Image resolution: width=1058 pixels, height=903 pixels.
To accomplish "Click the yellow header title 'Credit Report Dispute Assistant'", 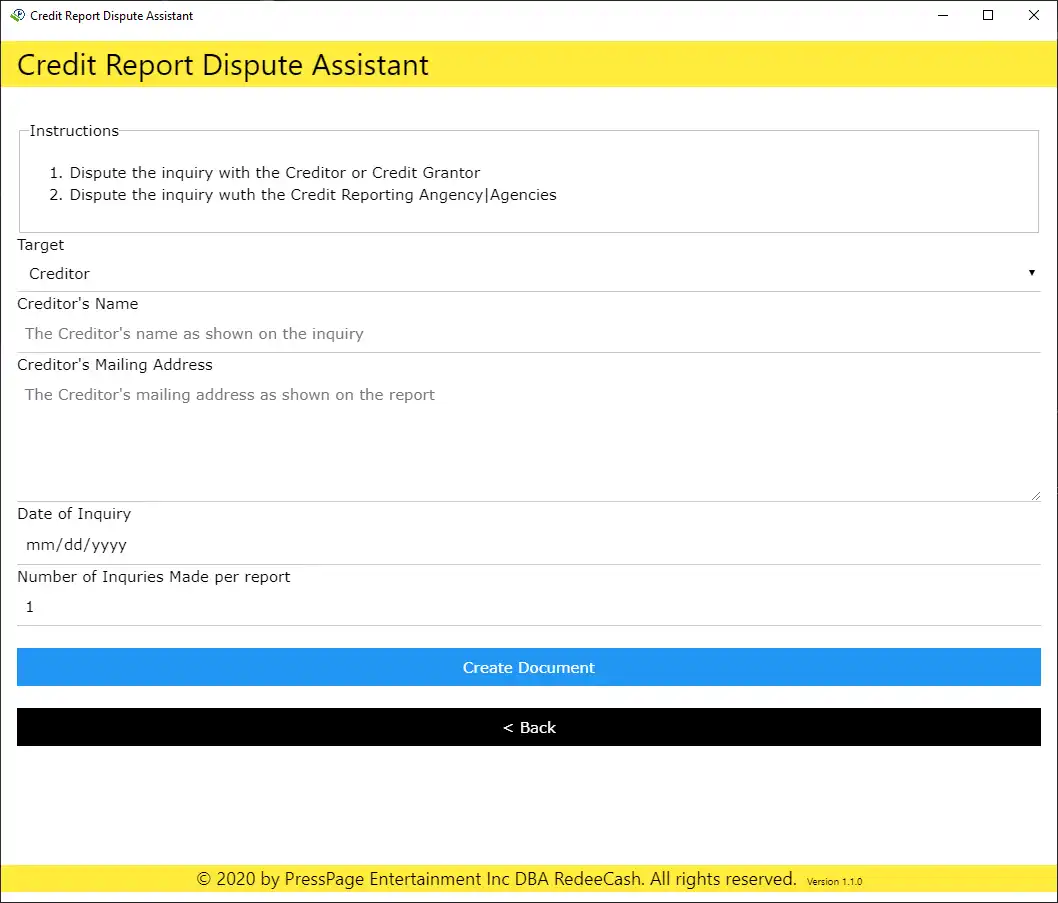I will 223,65.
